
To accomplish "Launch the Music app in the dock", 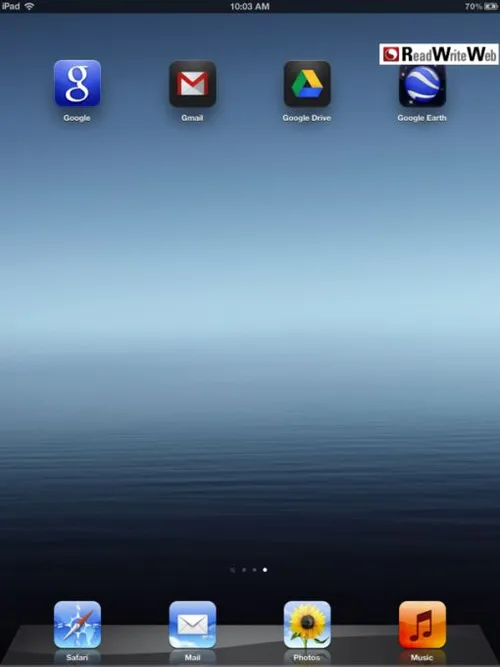I will coord(422,624).
